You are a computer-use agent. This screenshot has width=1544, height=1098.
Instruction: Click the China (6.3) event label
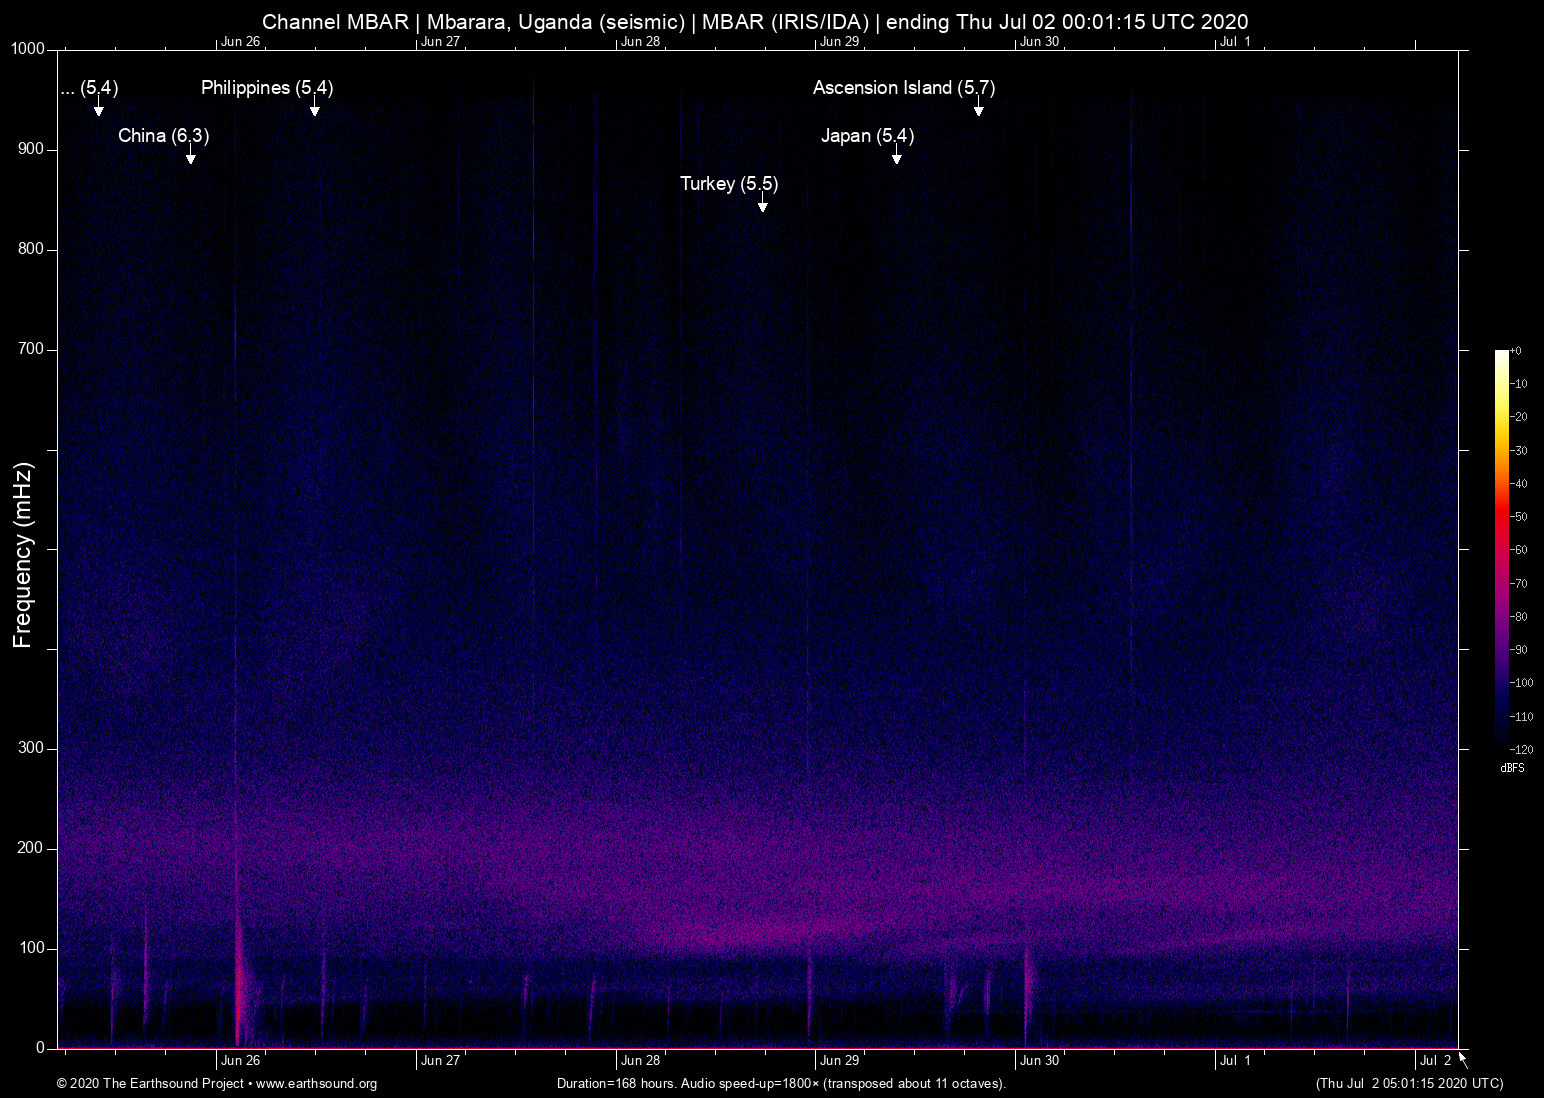coord(163,136)
